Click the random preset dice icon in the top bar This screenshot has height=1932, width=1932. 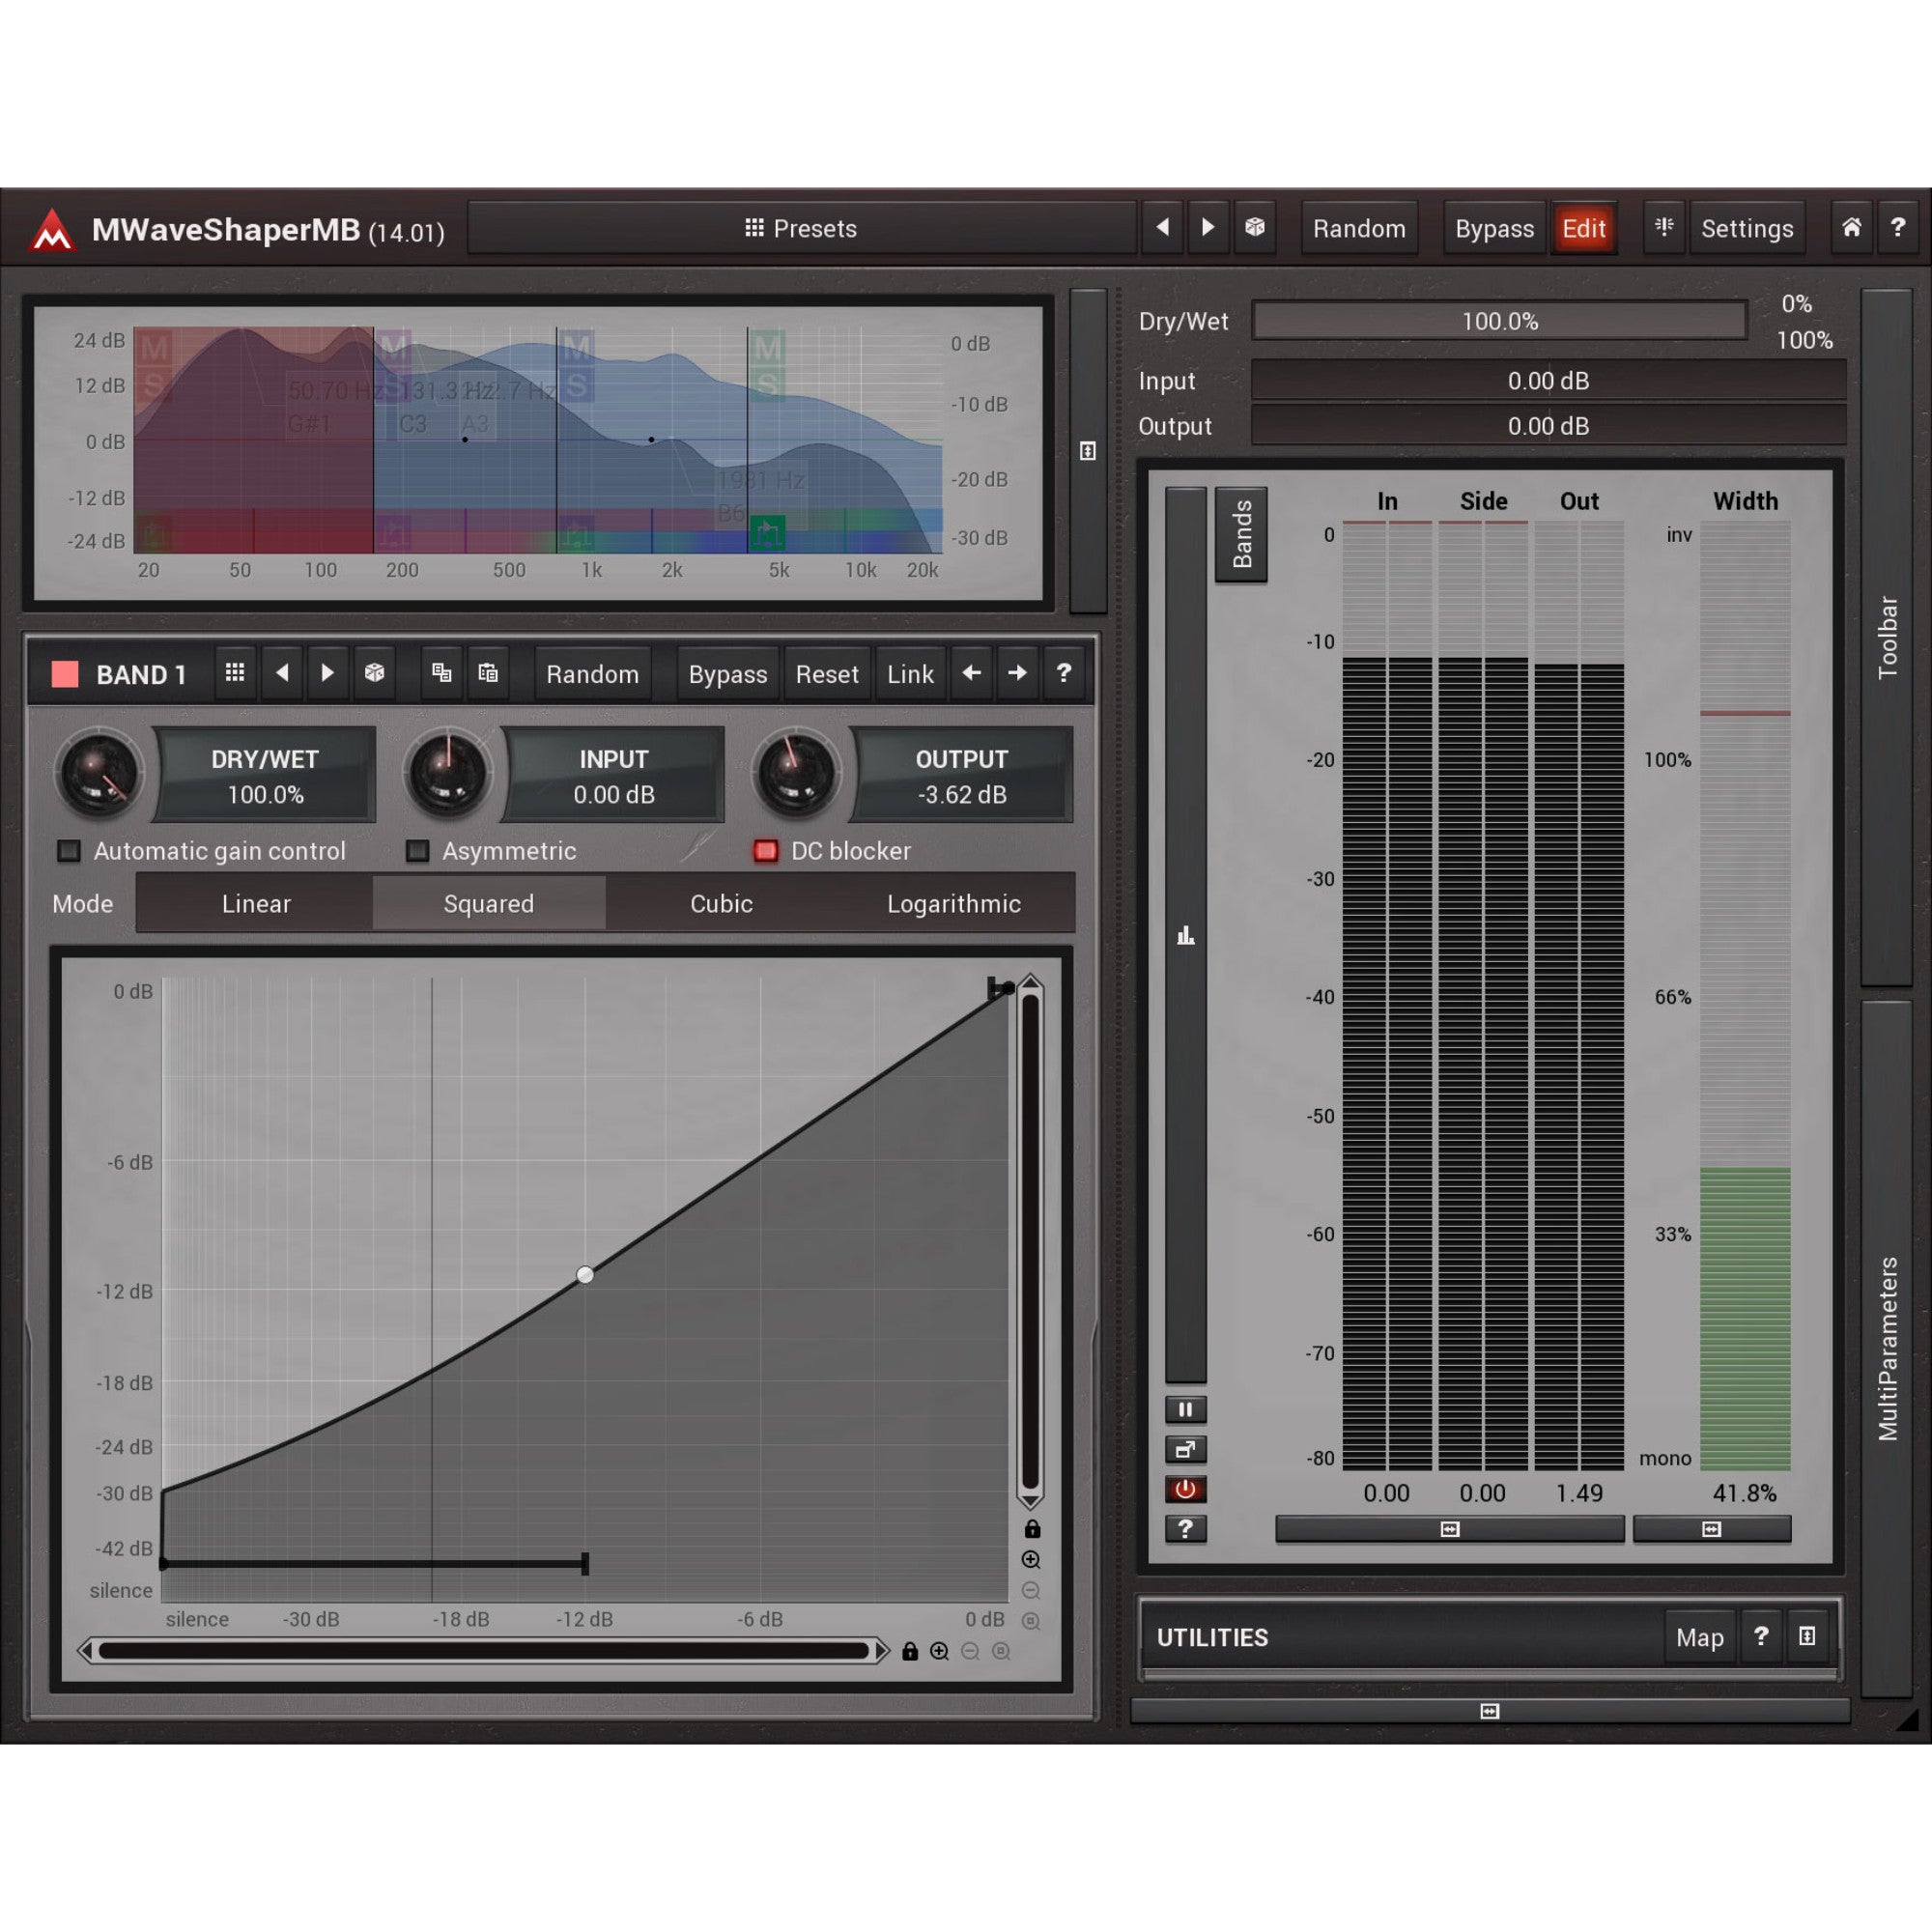1255,228
